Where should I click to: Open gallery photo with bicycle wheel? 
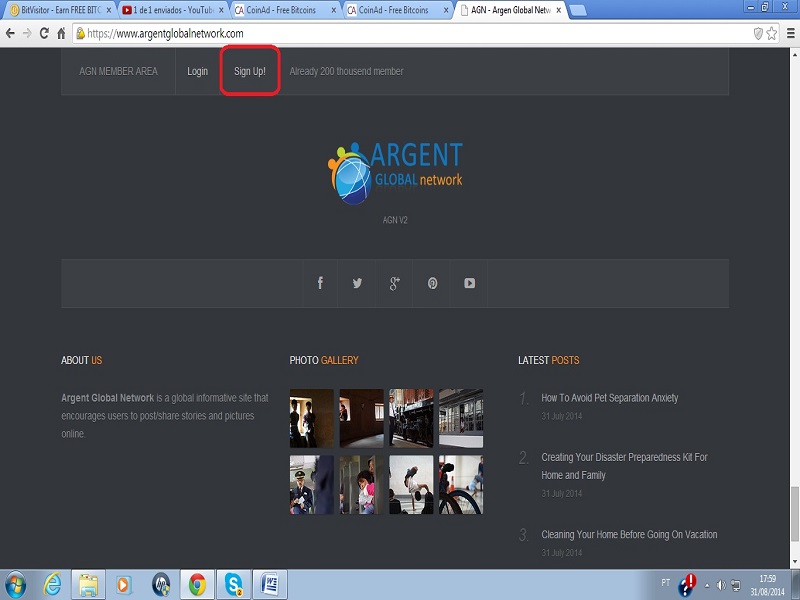[x=461, y=485]
